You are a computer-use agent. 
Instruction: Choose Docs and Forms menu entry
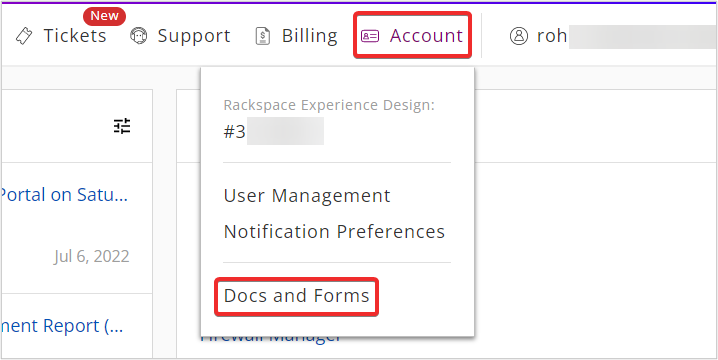pyautogui.click(x=297, y=296)
